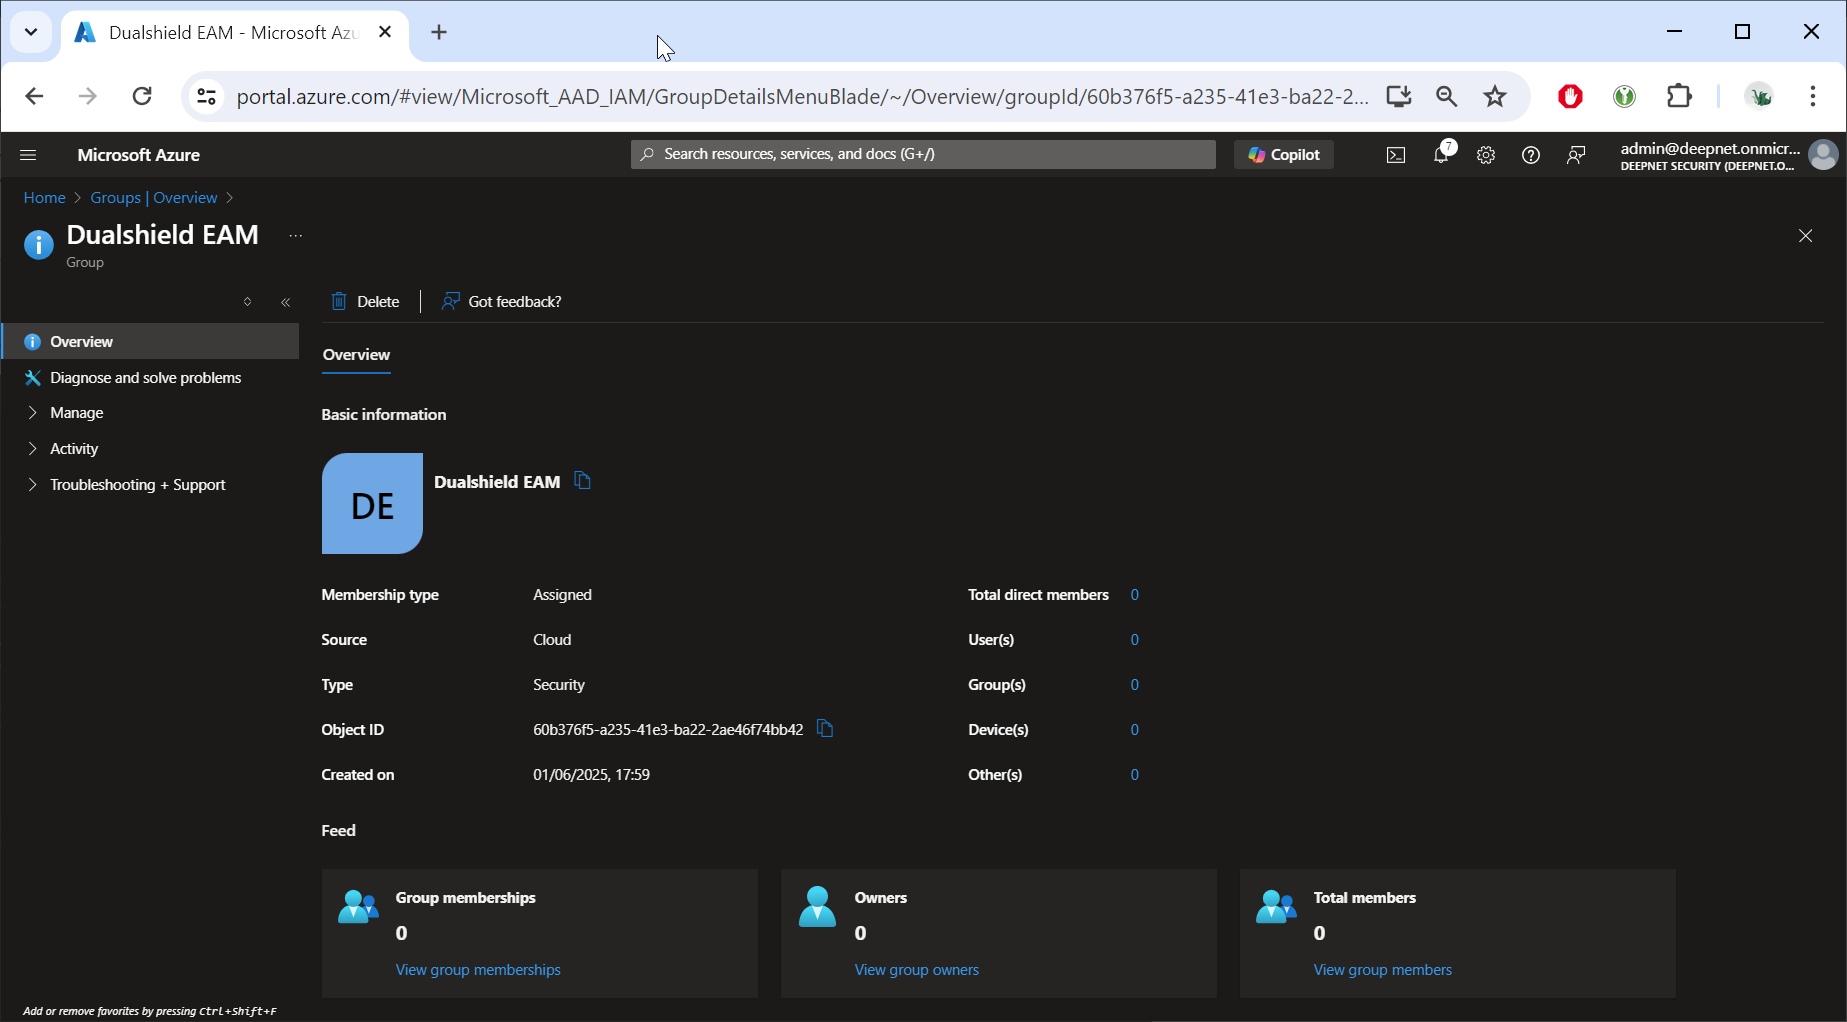
Task: Go to Groups | Overview breadcrumb
Action: coord(153,198)
